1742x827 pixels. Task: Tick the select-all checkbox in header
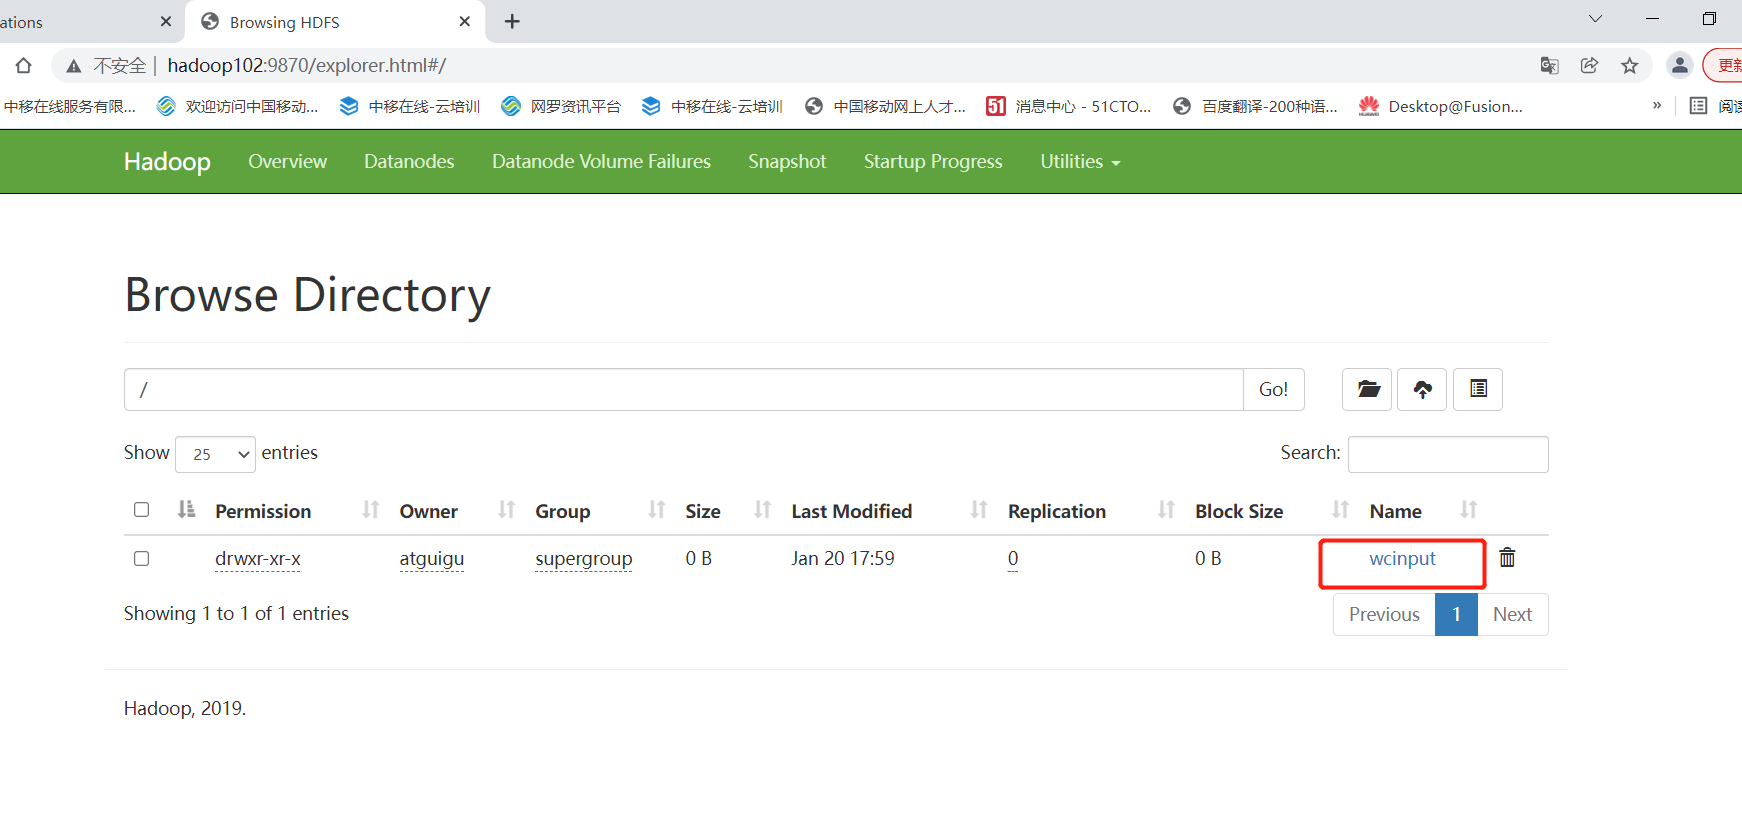pyautogui.click(x=142, y=510)
